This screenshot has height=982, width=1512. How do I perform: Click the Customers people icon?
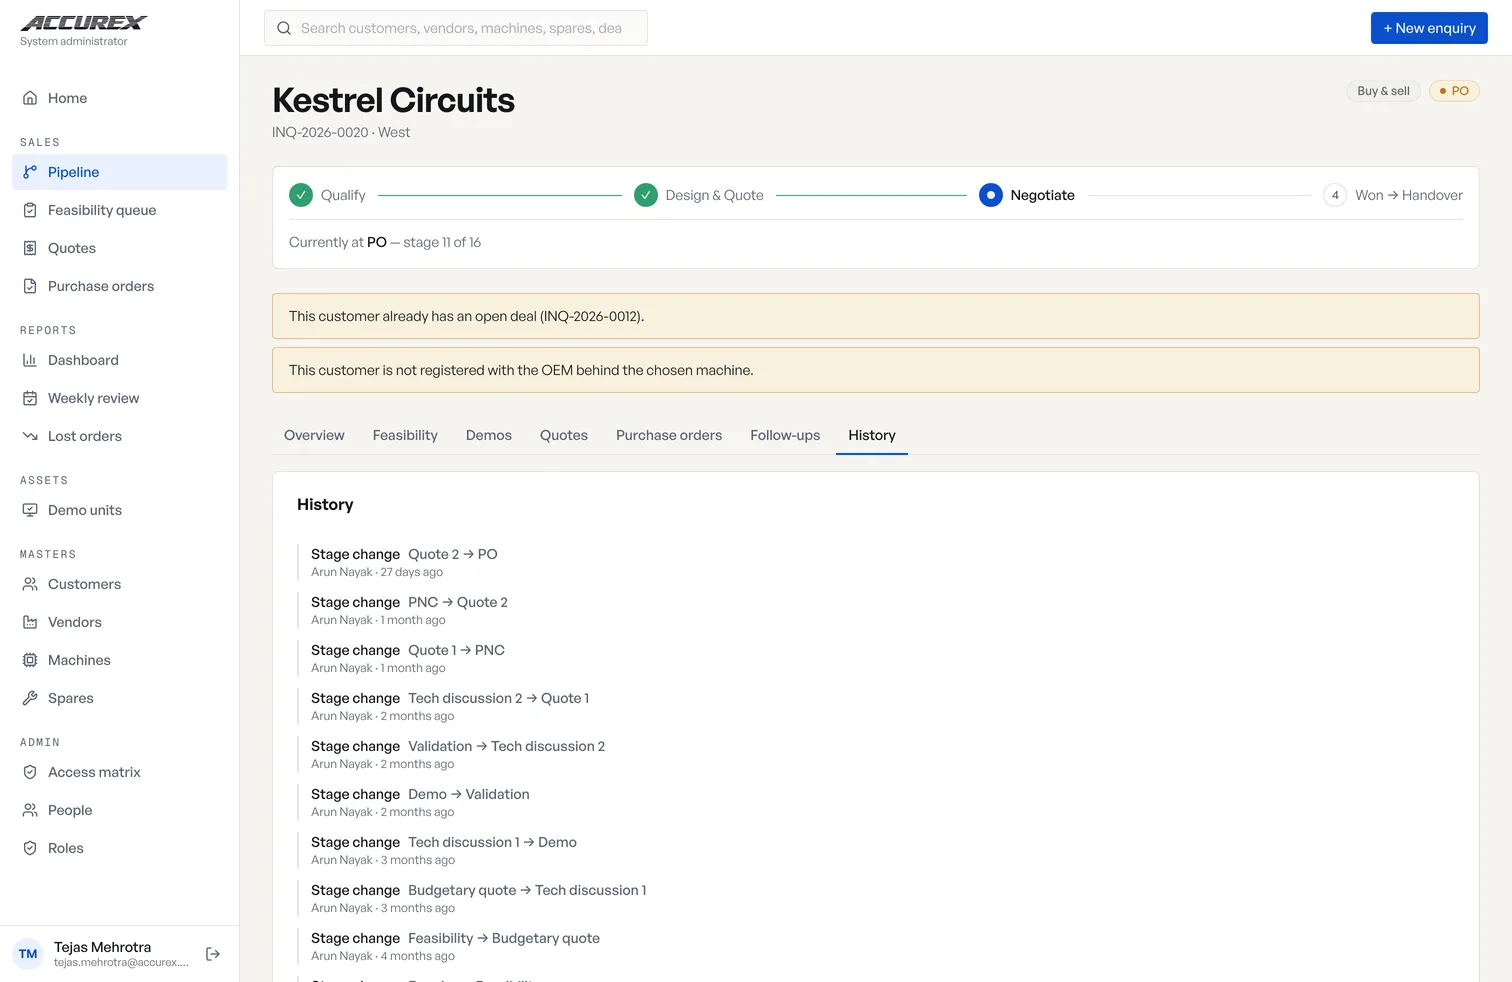coord(30,584)
